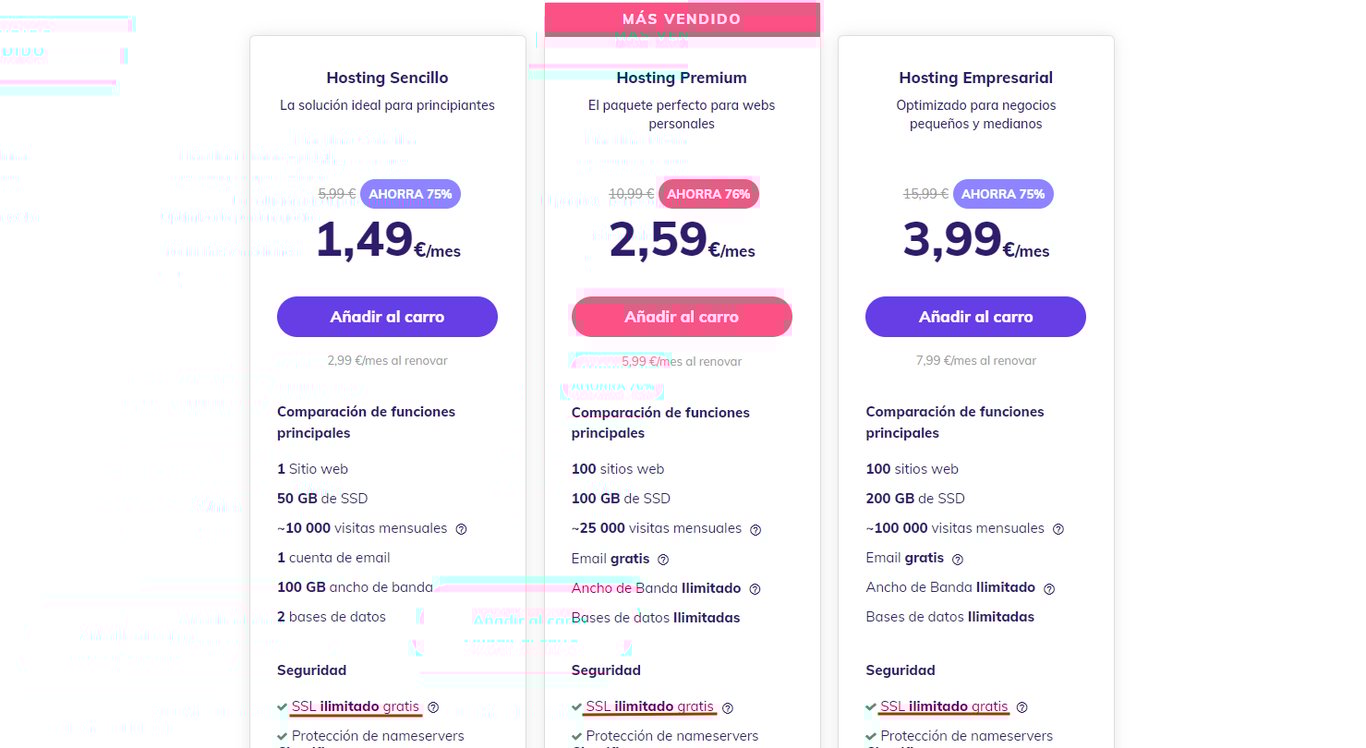1366x748 pixels.
Task: Open SSL ilimitado gratis link in Hosting Premium
Action: click(x=649, y=706)
